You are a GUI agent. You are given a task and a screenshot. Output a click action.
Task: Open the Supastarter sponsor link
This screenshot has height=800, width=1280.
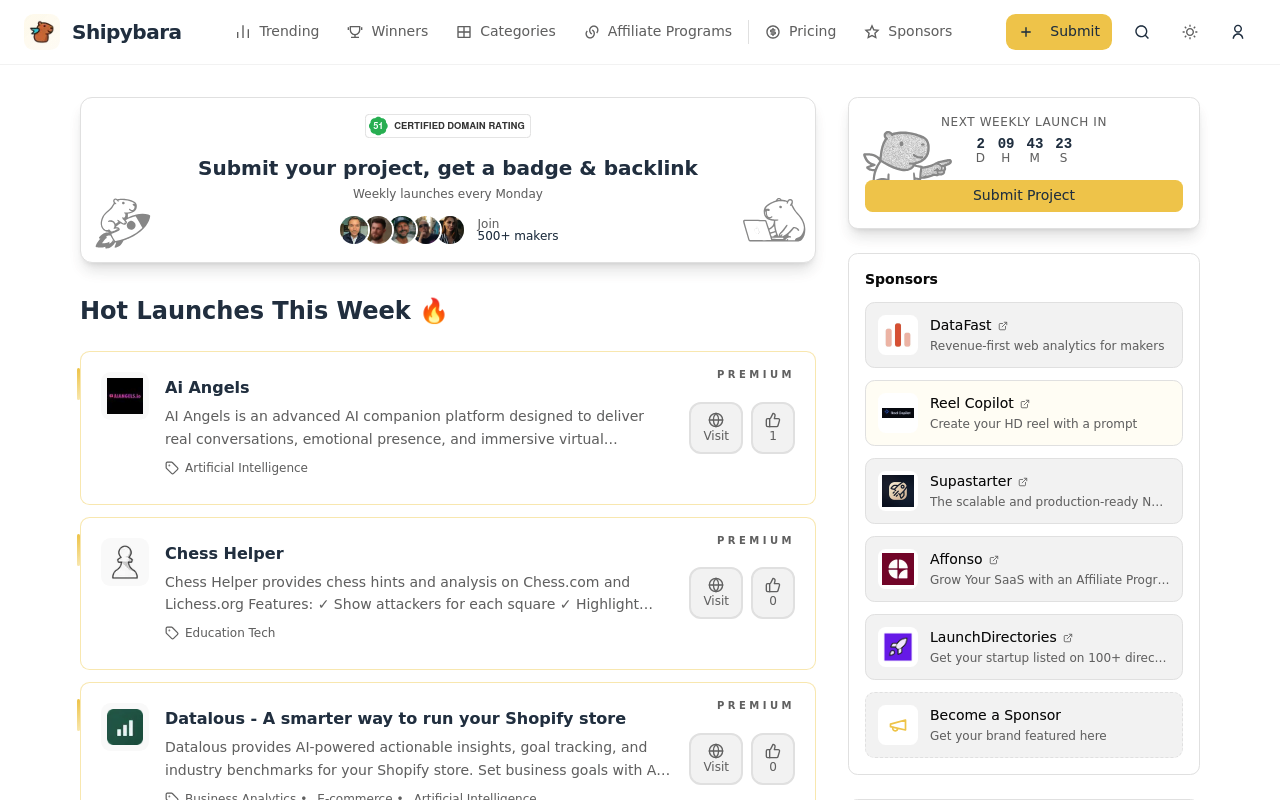tap(1024, 491)
